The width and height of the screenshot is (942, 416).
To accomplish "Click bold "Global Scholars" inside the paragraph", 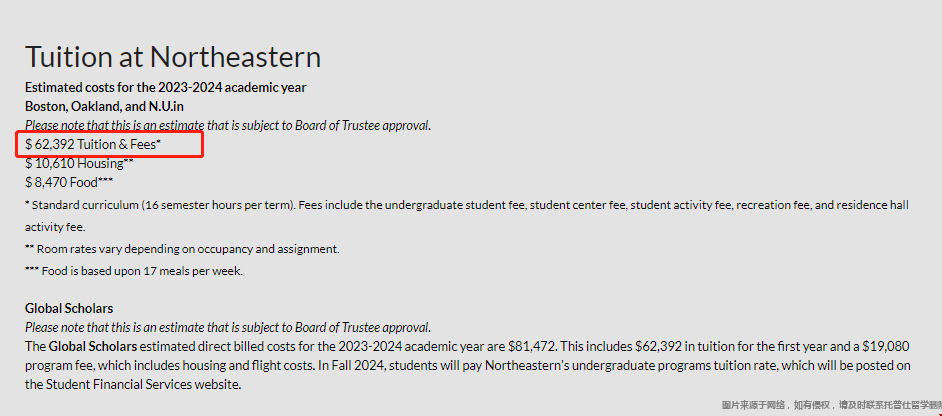I will click(93, 346).
